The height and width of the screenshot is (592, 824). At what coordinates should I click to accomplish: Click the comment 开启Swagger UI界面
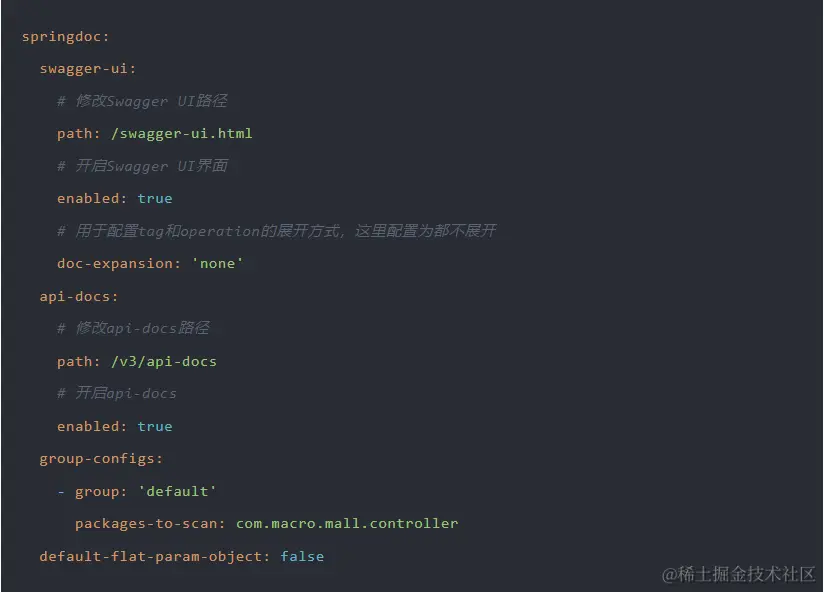click(142, 166)
